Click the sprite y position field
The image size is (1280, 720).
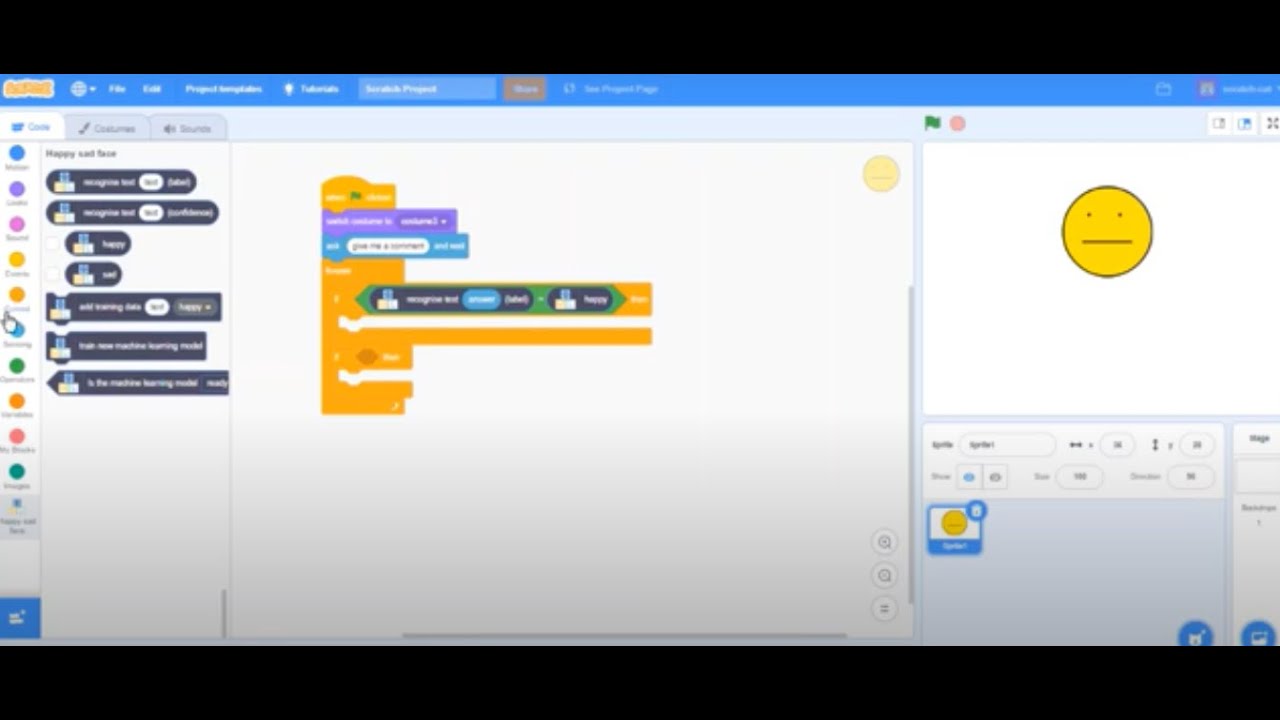[x=1196, y=444]
